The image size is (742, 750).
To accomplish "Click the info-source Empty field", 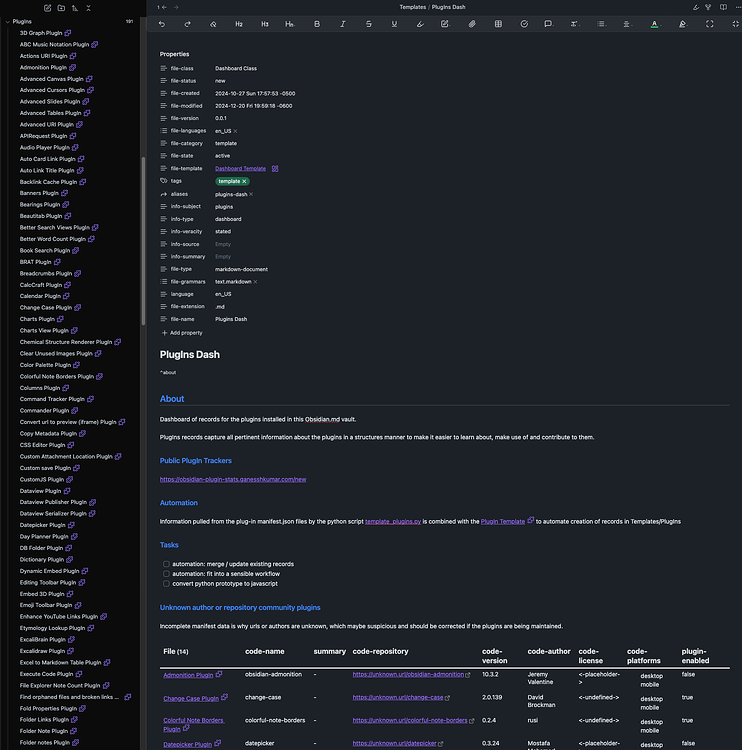I will 223,244.
